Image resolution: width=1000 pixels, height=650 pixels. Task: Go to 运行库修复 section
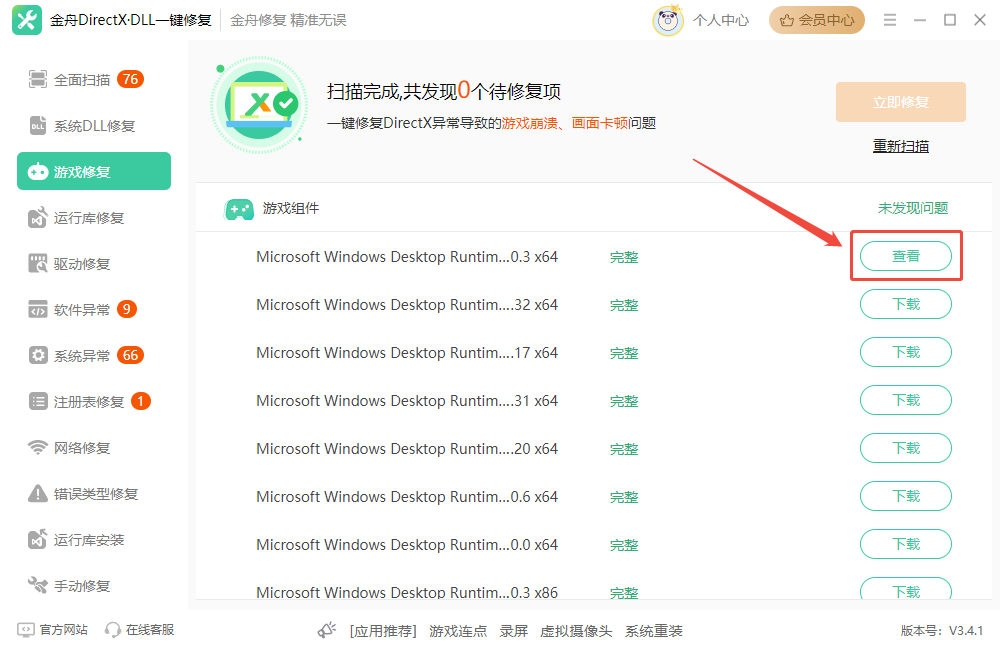click(94, 218)
